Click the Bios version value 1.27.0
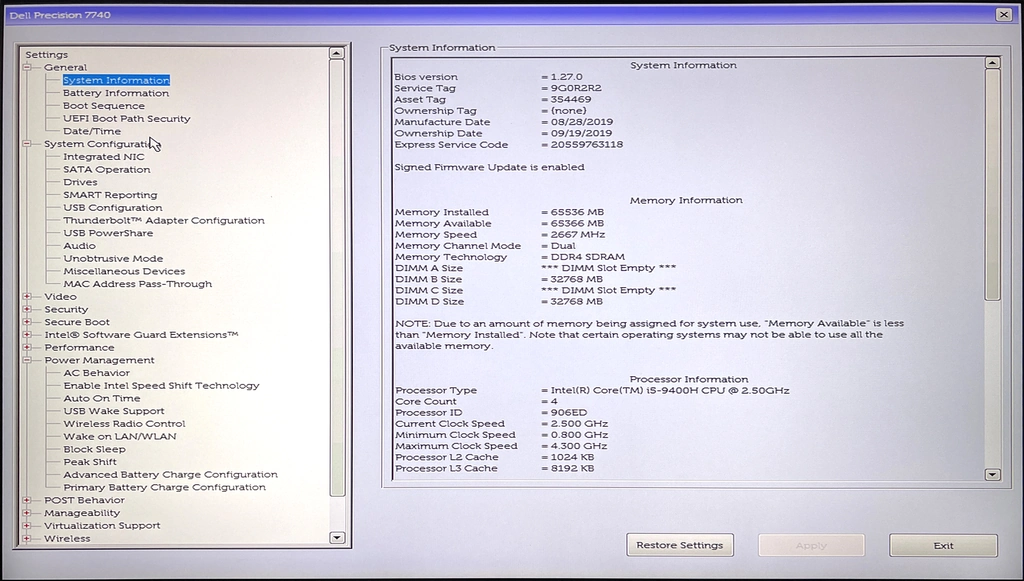Image resolution: width=1024 pixels, height=581 pixels. pos(566,77)
